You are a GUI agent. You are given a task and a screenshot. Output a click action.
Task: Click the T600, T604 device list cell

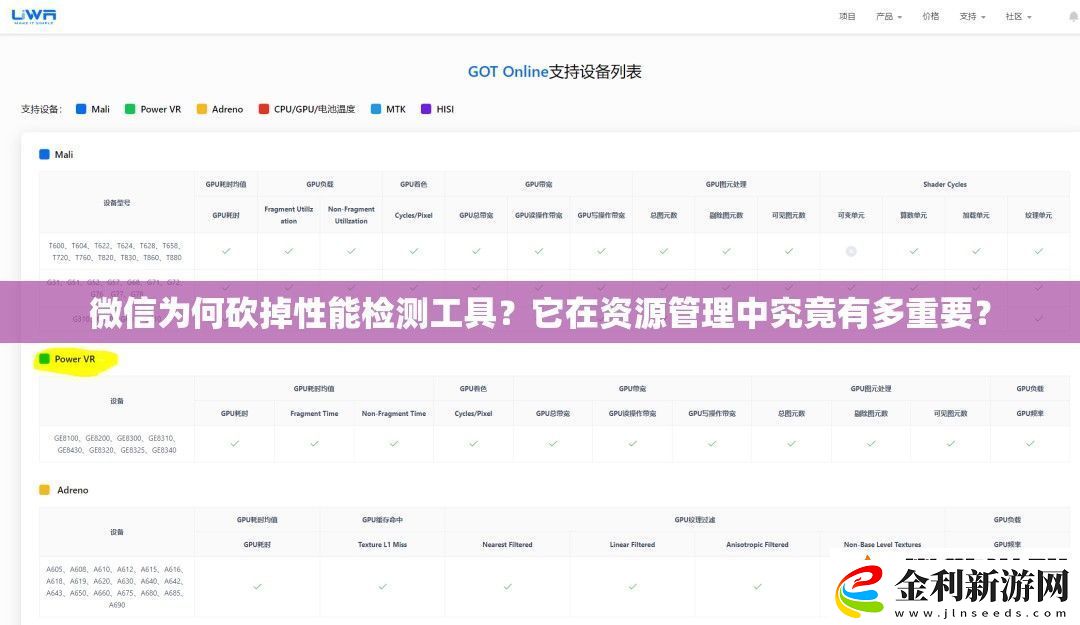pyautogui.click(x=116, y=252)
